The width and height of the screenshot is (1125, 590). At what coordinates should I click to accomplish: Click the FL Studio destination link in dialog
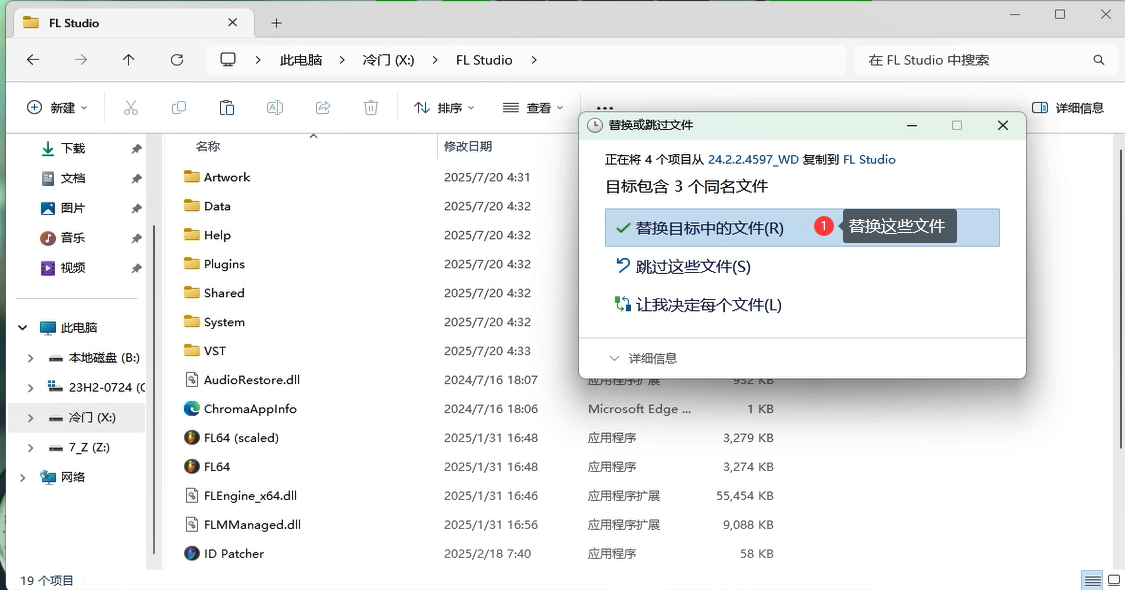869,159
